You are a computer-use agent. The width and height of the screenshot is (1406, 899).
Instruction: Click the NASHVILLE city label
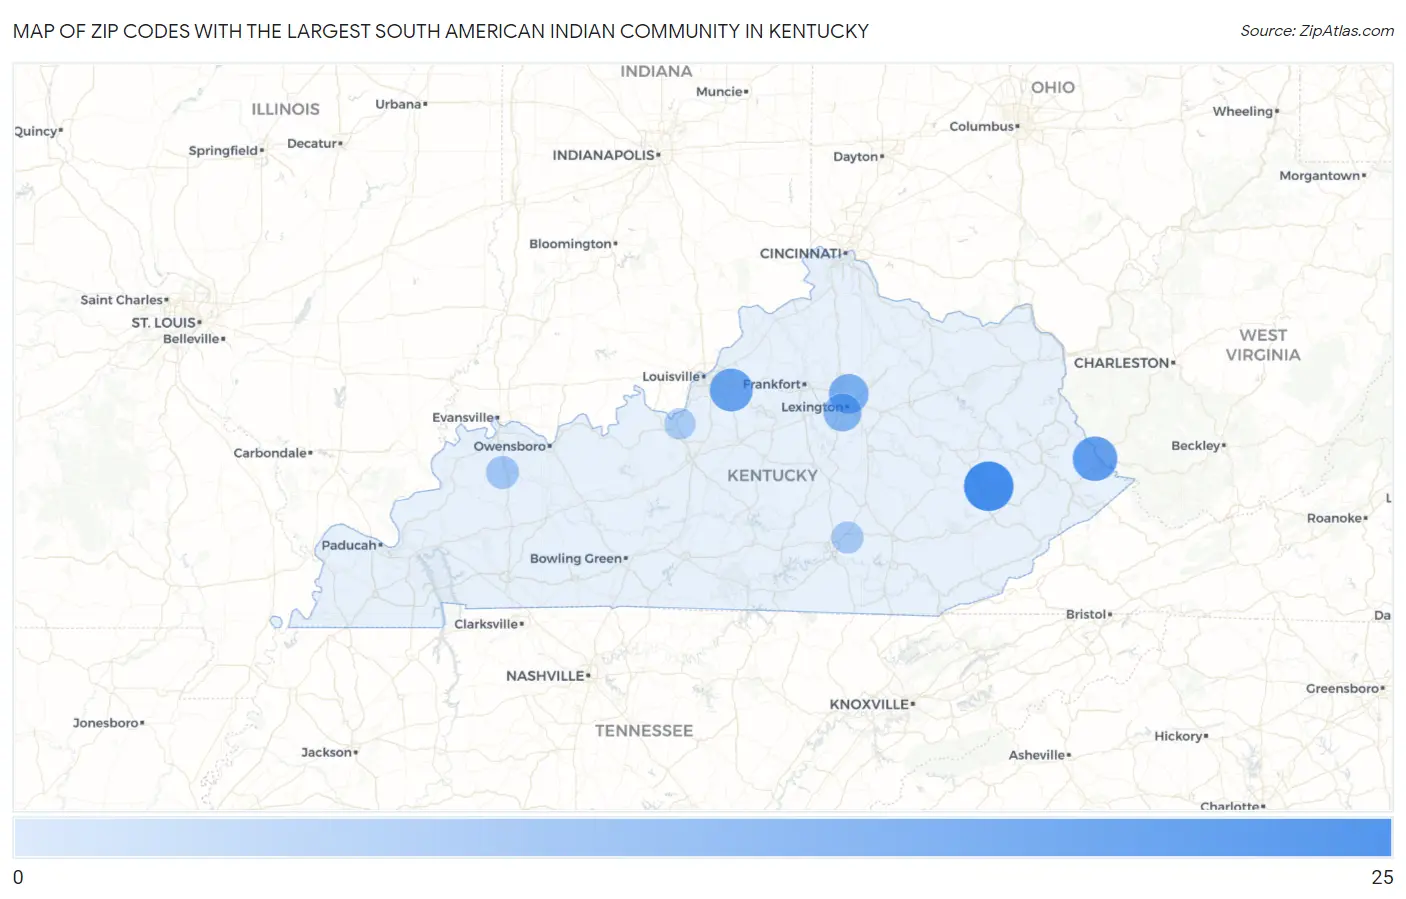545,676
